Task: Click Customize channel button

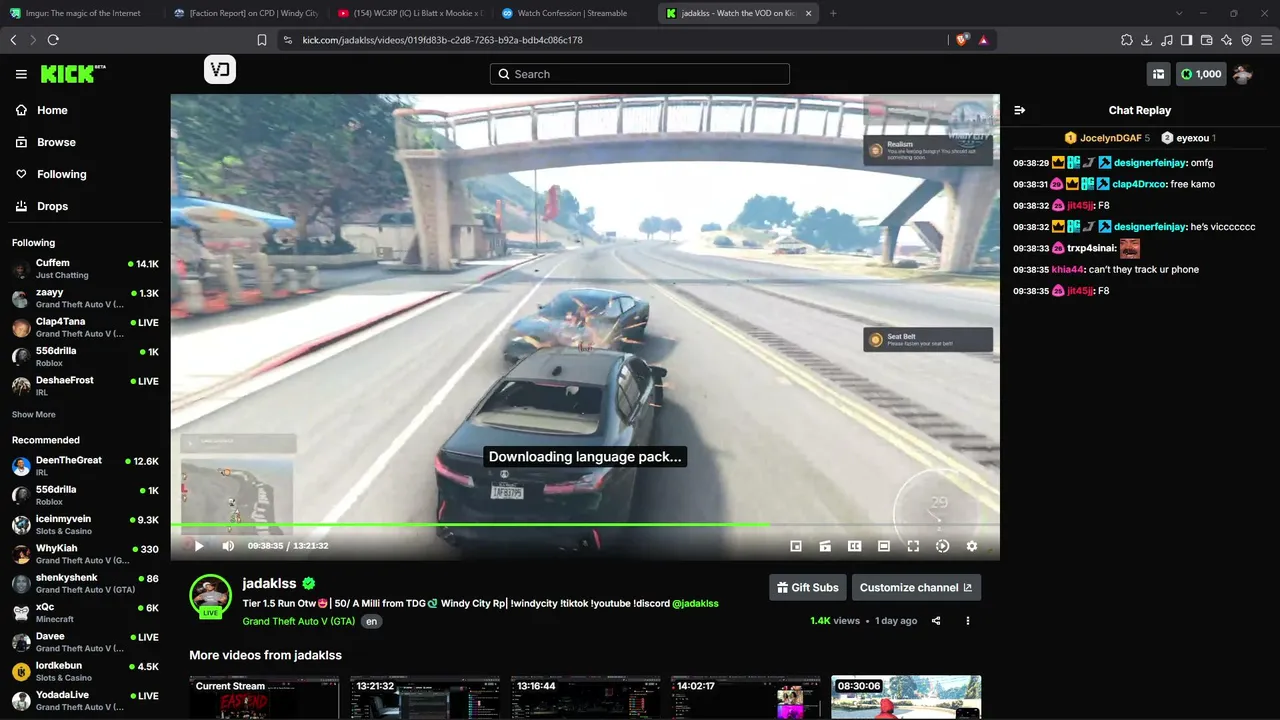Action: 916,588
